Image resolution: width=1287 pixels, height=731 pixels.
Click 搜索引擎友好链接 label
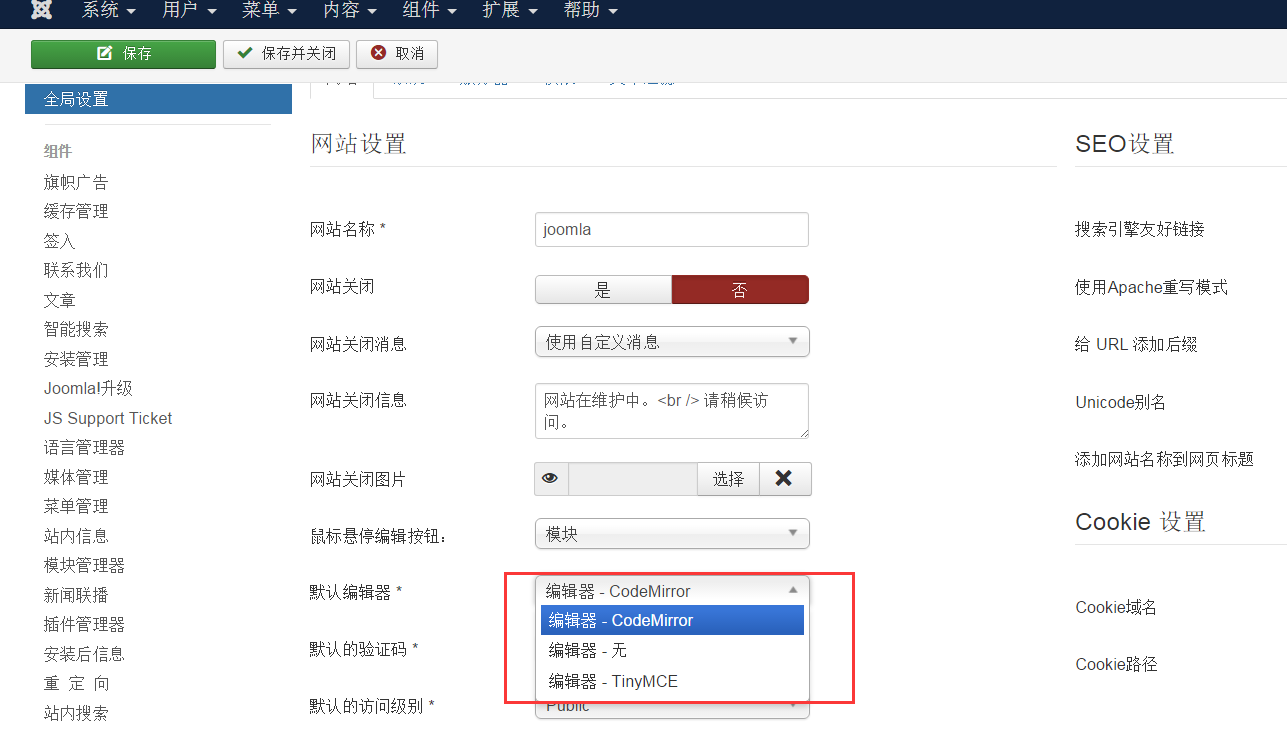click(x=1140, y=229)
